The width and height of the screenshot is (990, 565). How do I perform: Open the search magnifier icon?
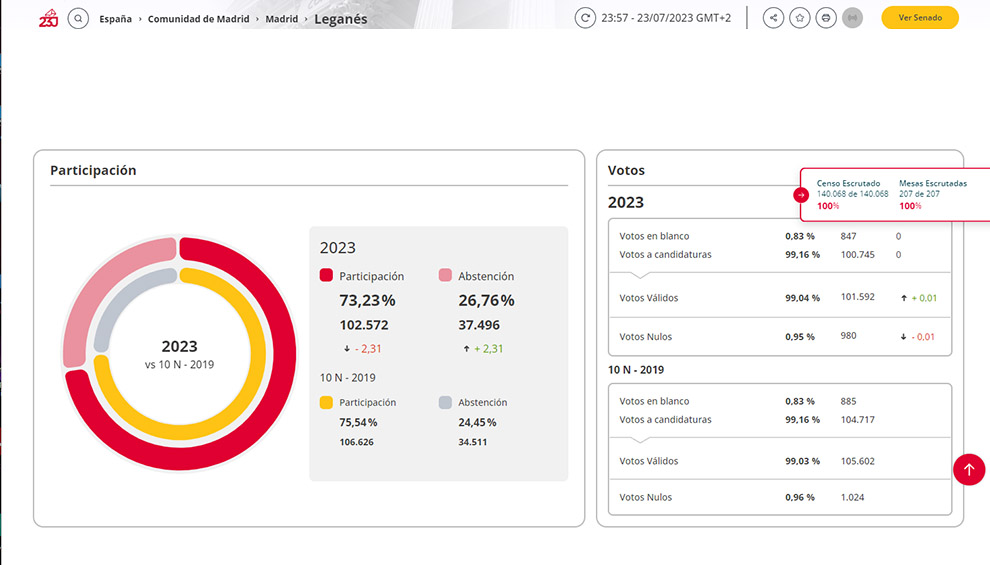78,18
